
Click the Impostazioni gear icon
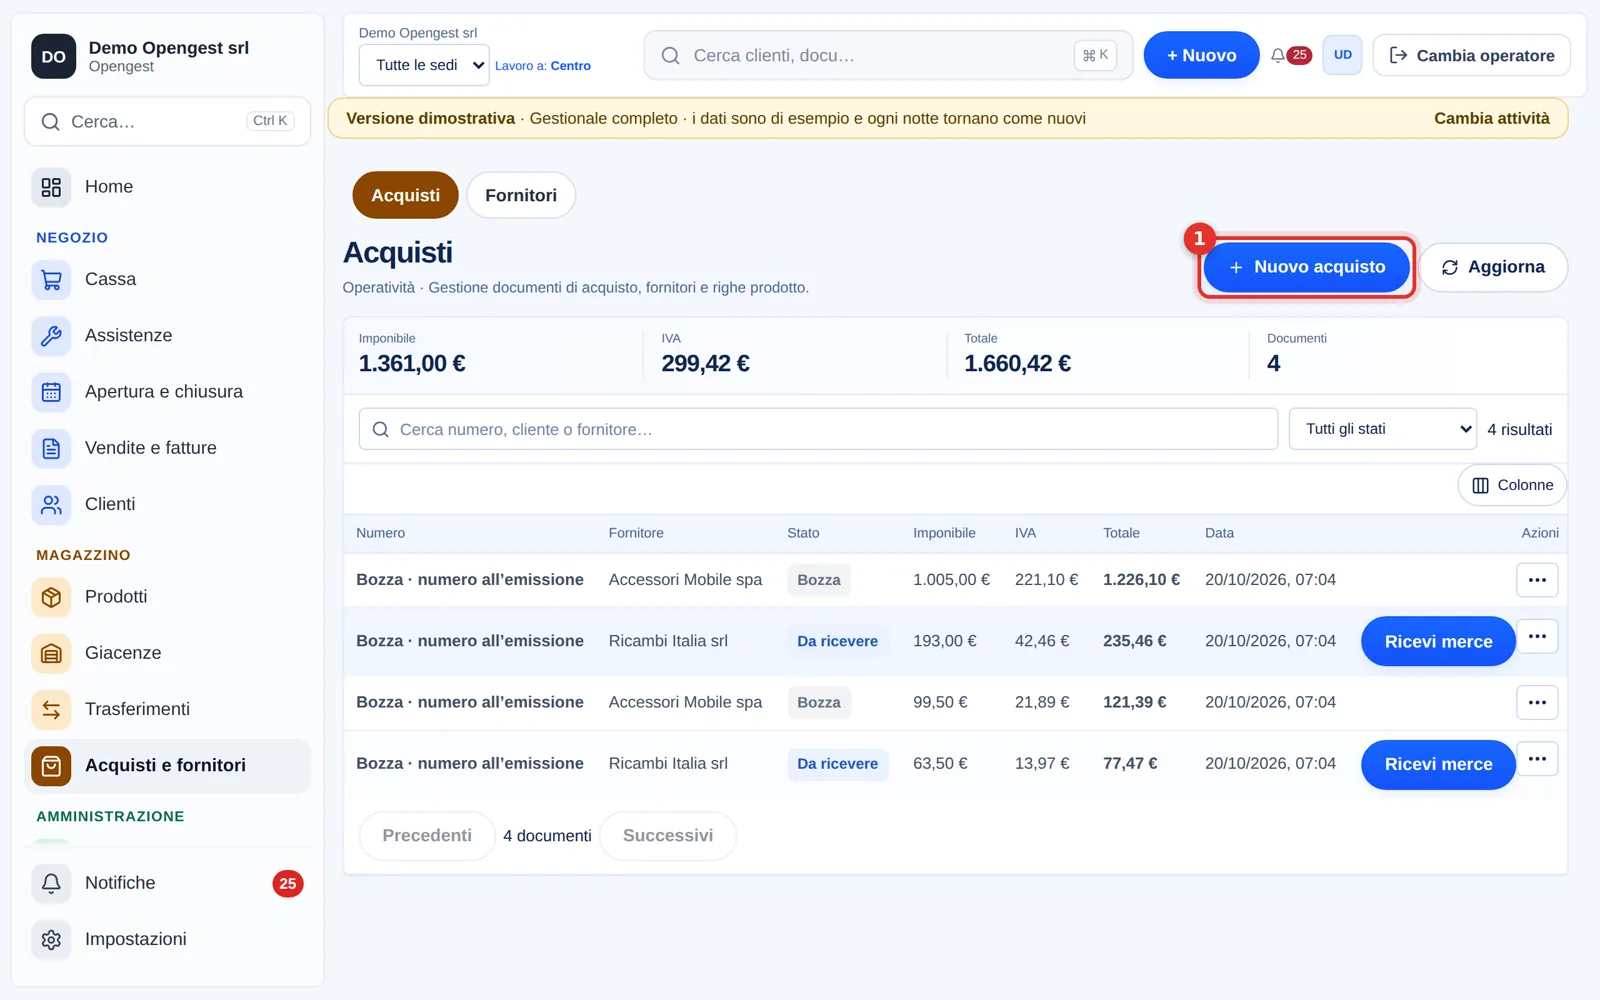coord(51,939)
